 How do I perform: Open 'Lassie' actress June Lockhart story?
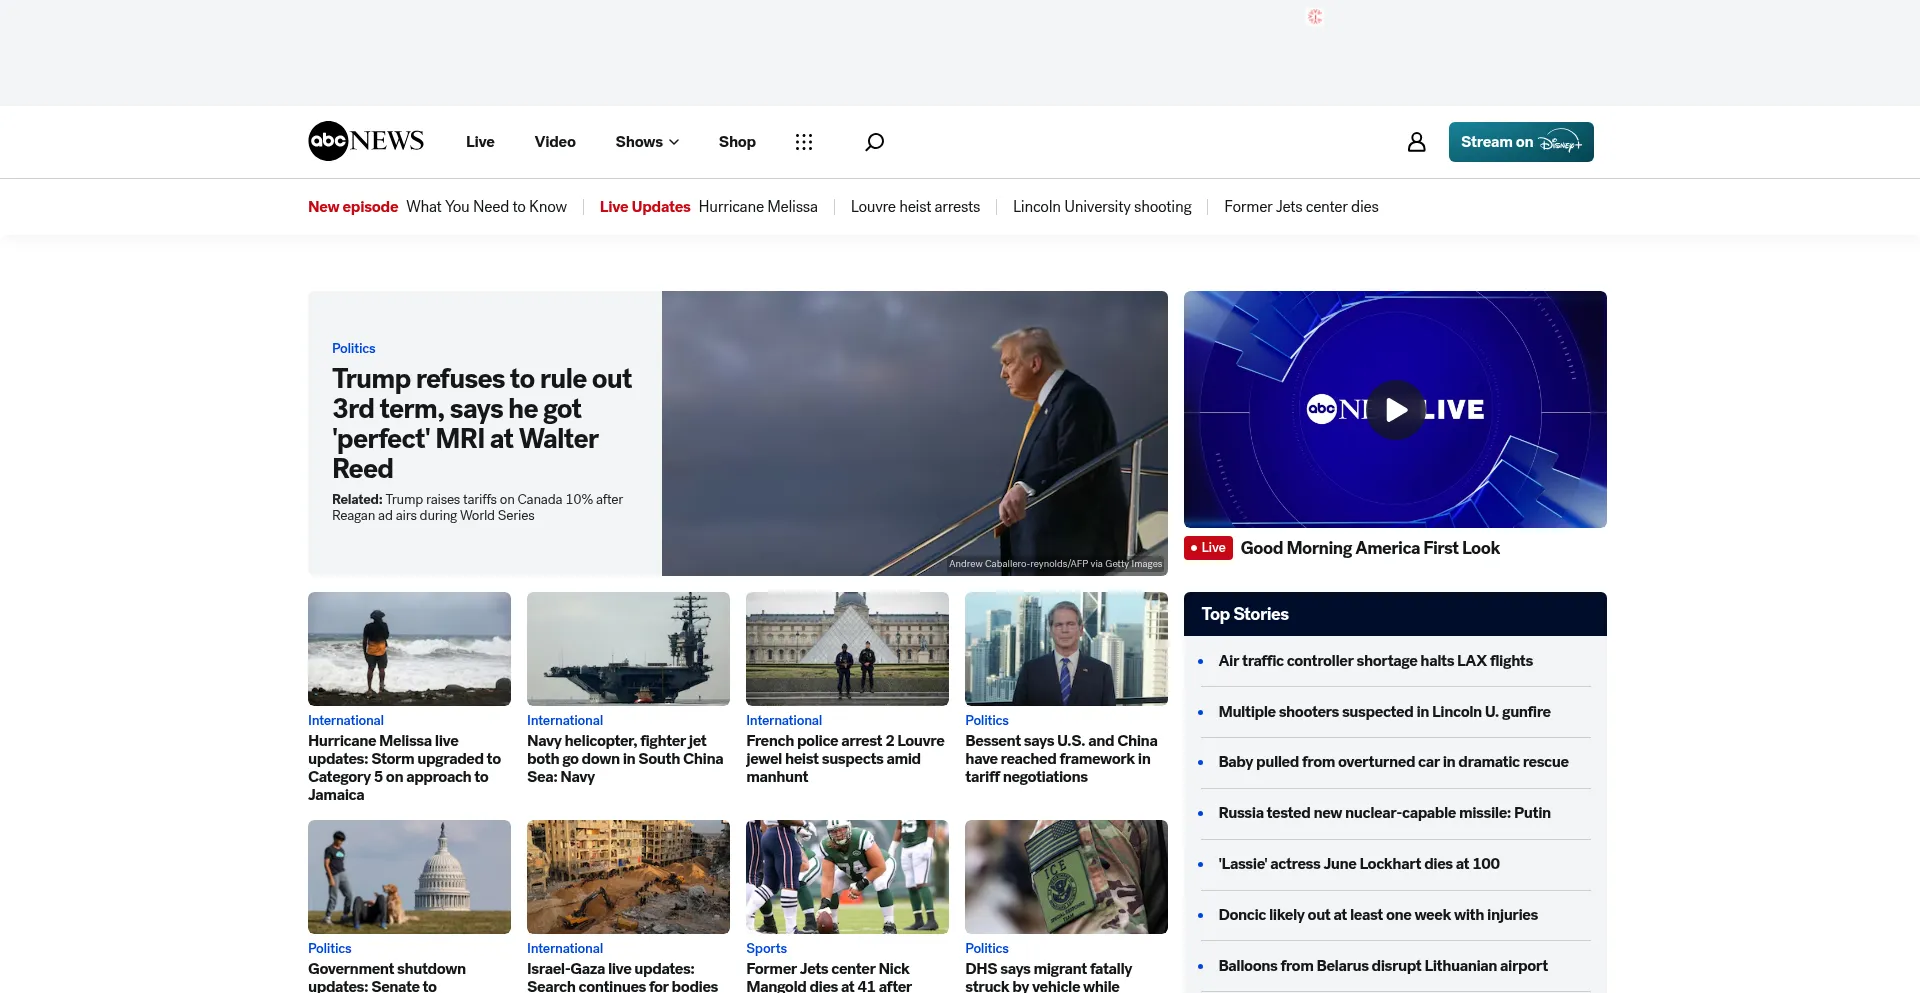(1359, 864)
